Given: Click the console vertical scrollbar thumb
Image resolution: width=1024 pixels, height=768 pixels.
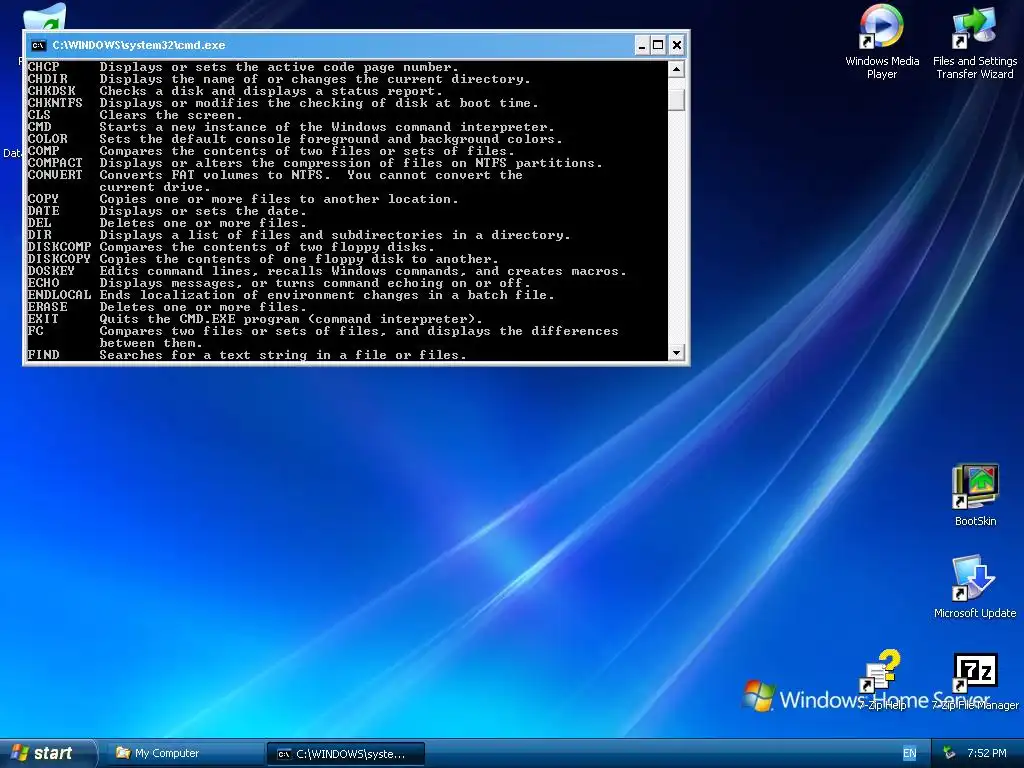Looking at the screenshot, I should [x=676, y=99].
